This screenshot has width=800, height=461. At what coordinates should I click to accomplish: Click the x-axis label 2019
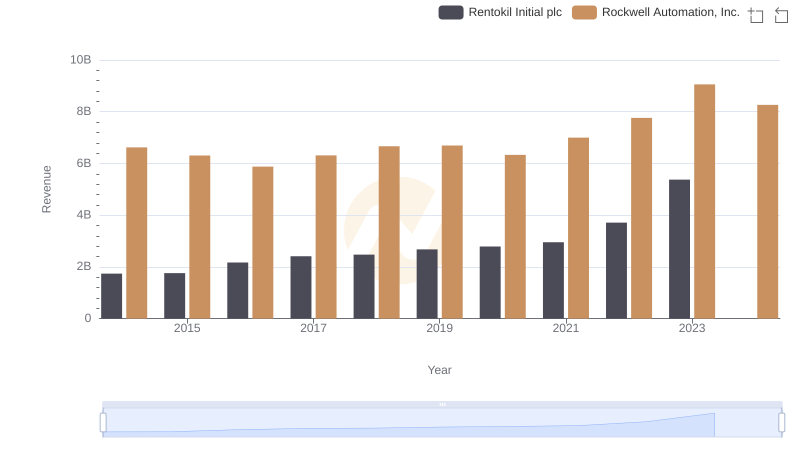439,328
